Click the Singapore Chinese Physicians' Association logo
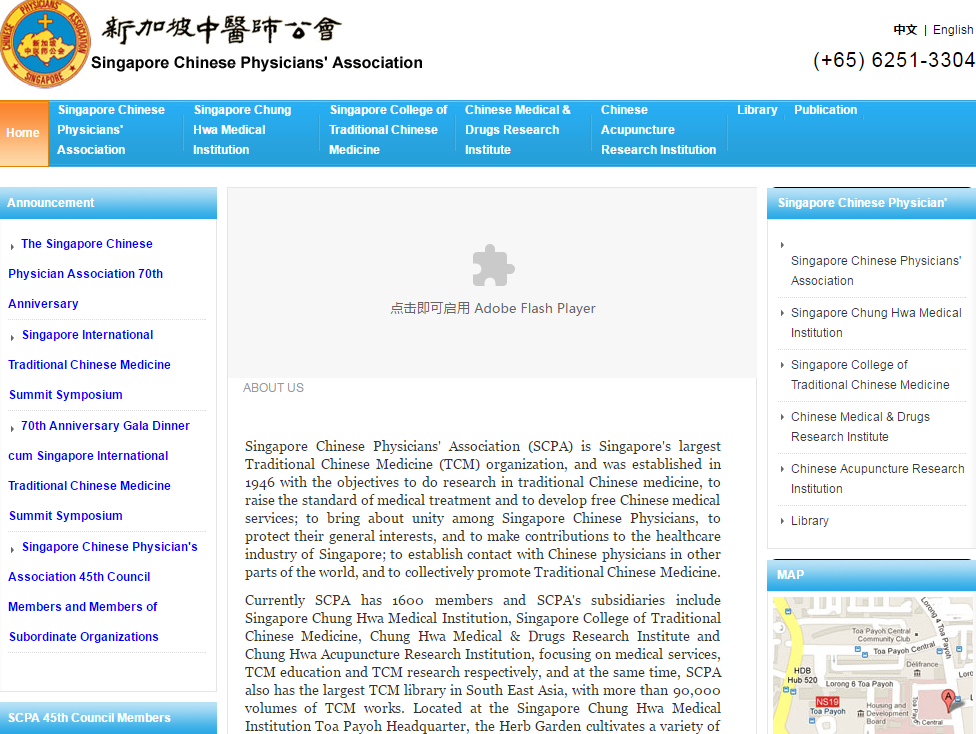 (x=46, y=44)
